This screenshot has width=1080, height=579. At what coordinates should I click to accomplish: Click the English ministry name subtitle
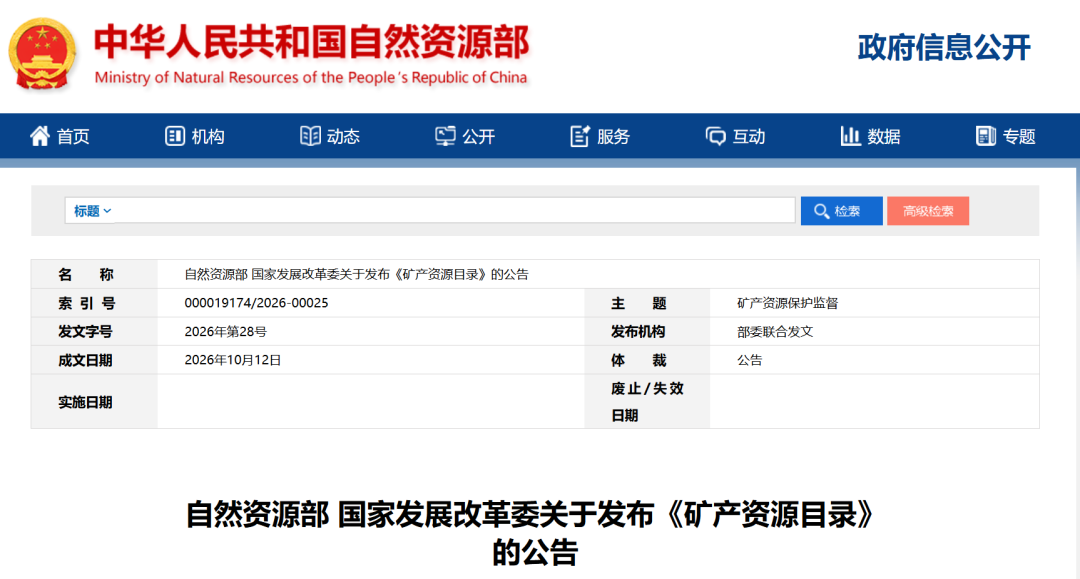click(x=311, y=78)
